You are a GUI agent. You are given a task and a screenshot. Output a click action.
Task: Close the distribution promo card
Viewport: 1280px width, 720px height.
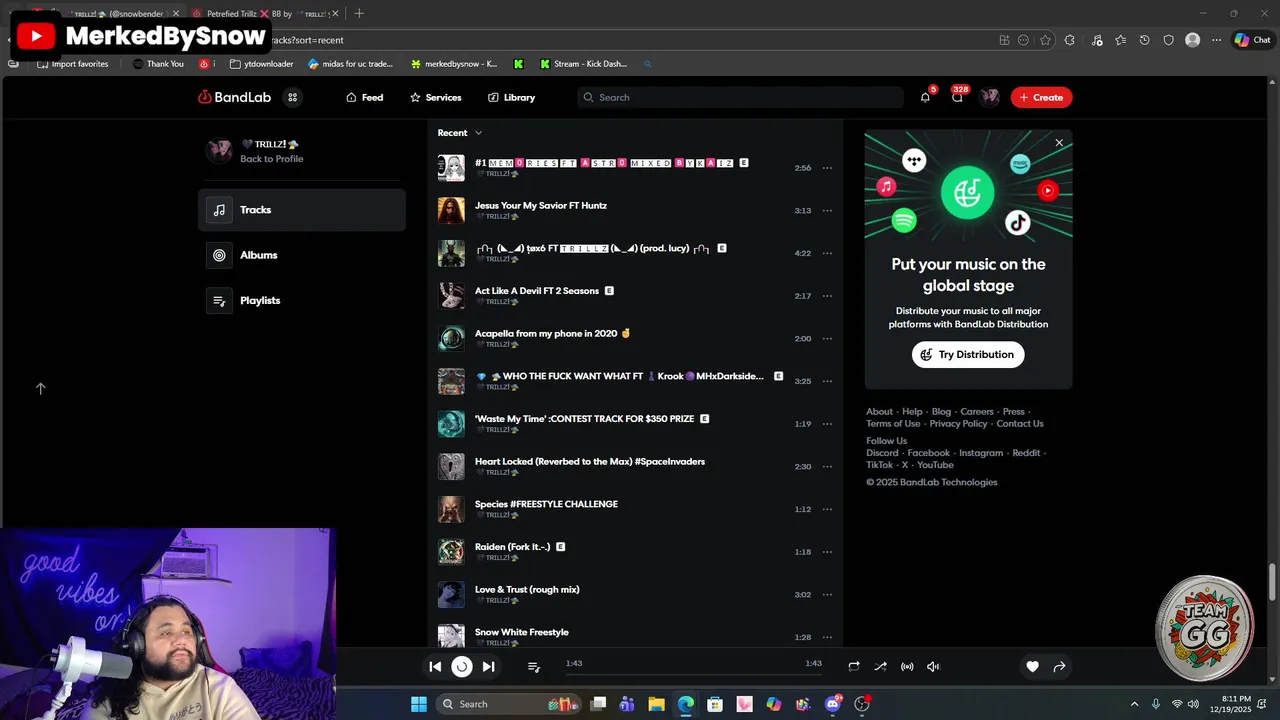(x=1059, y=143)
